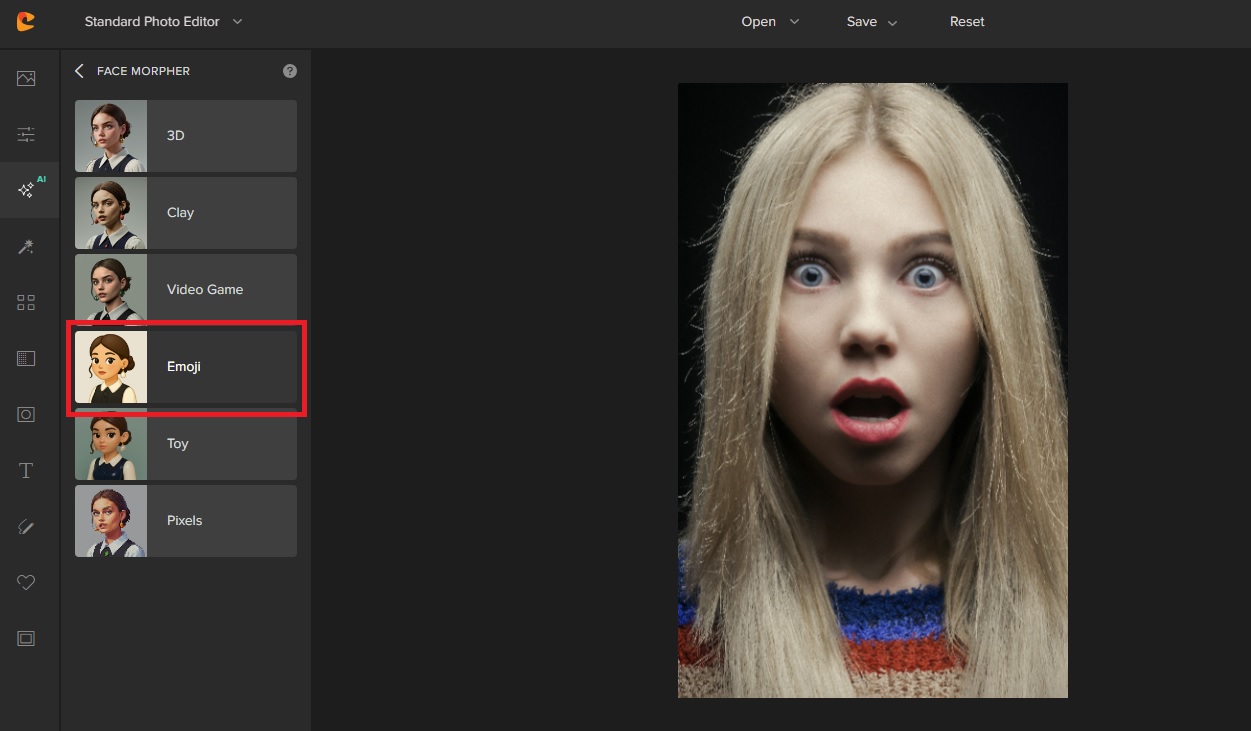Go back using Face Morpher arrow
The image size is (1251, 731).
click(80, 71)
